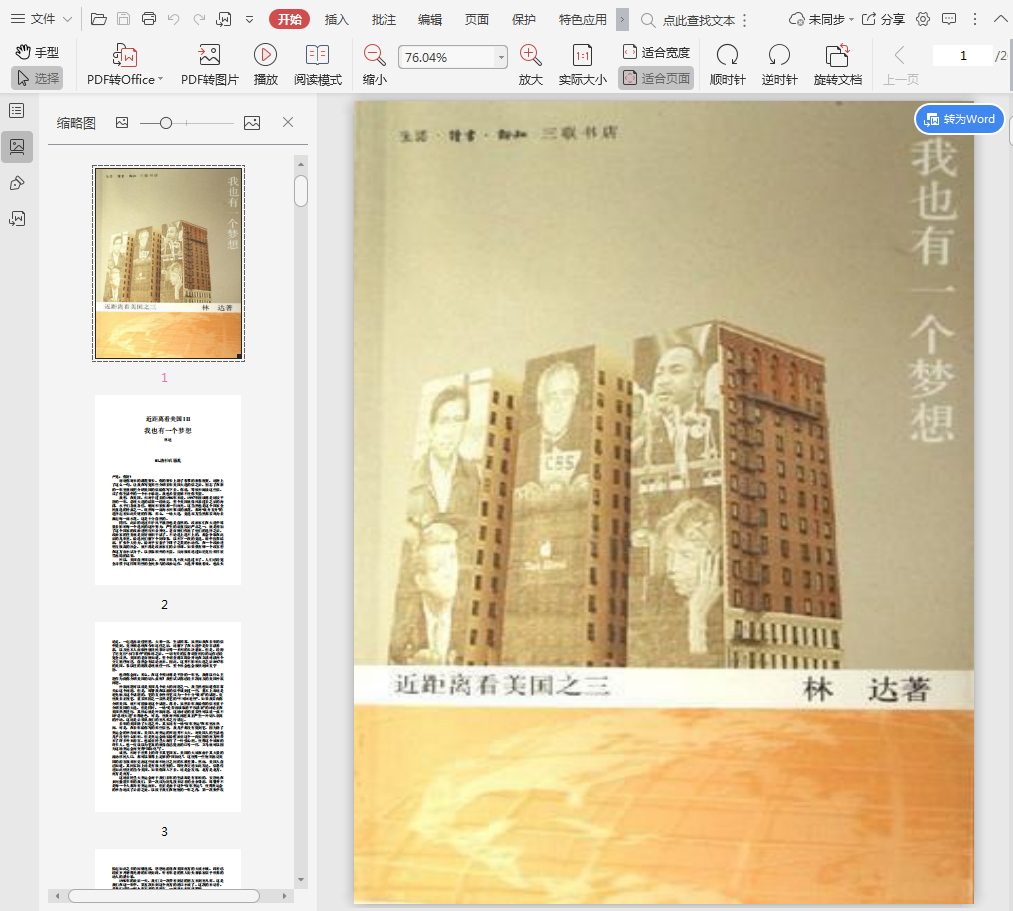Screen dimensions: 1013x911
Task: Collapse the ribbon with the up chevron
Action: pyautogui.click(x=1000, y=19)
